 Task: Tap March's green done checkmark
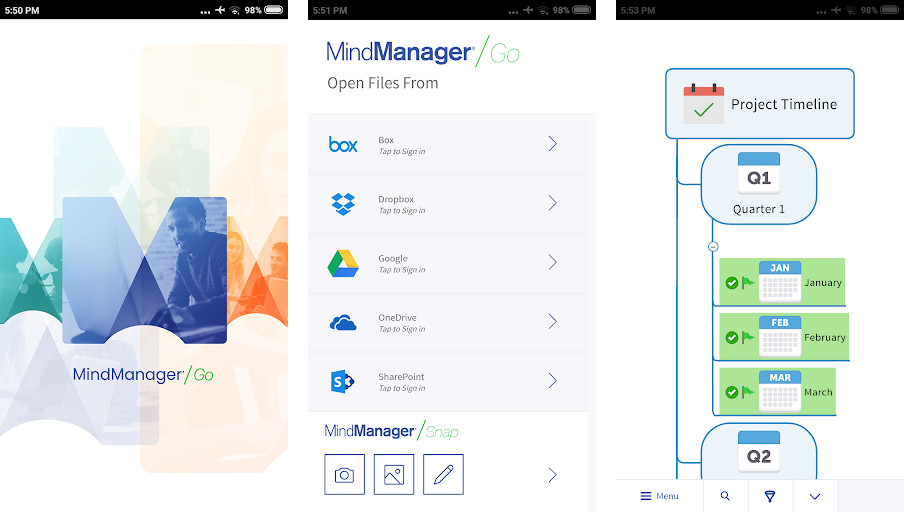[x=732, y=392]
